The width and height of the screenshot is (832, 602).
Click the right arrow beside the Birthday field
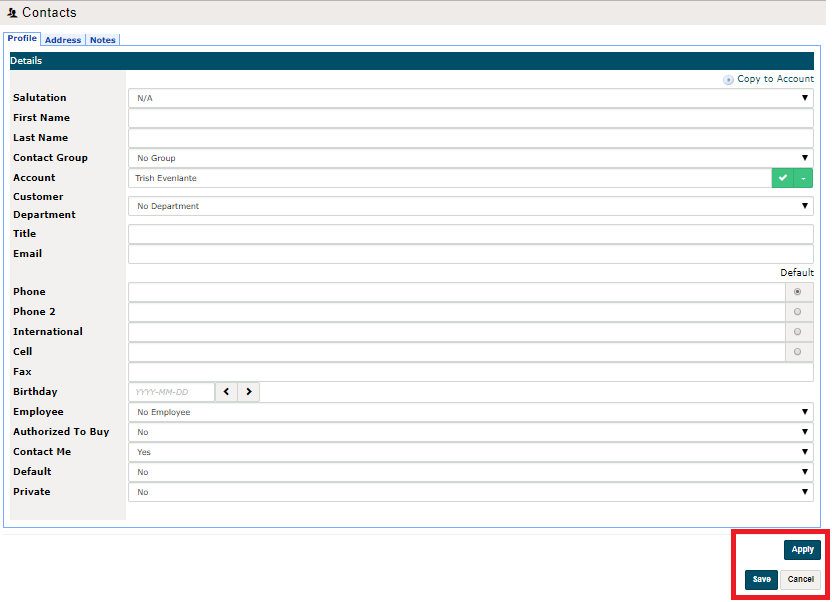[247, 391]
